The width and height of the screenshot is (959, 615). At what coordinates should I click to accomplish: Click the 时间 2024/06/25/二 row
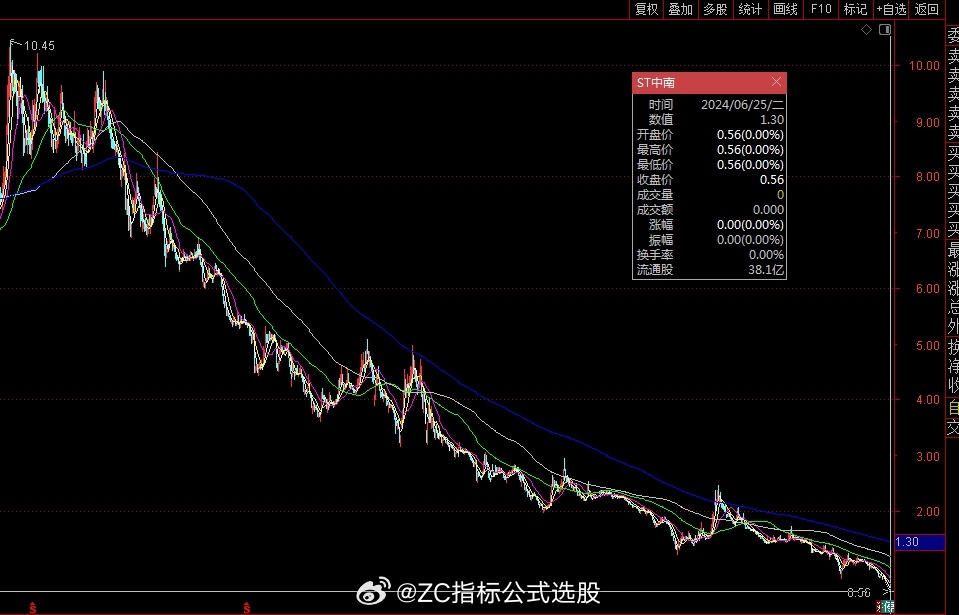pos(709,105)
